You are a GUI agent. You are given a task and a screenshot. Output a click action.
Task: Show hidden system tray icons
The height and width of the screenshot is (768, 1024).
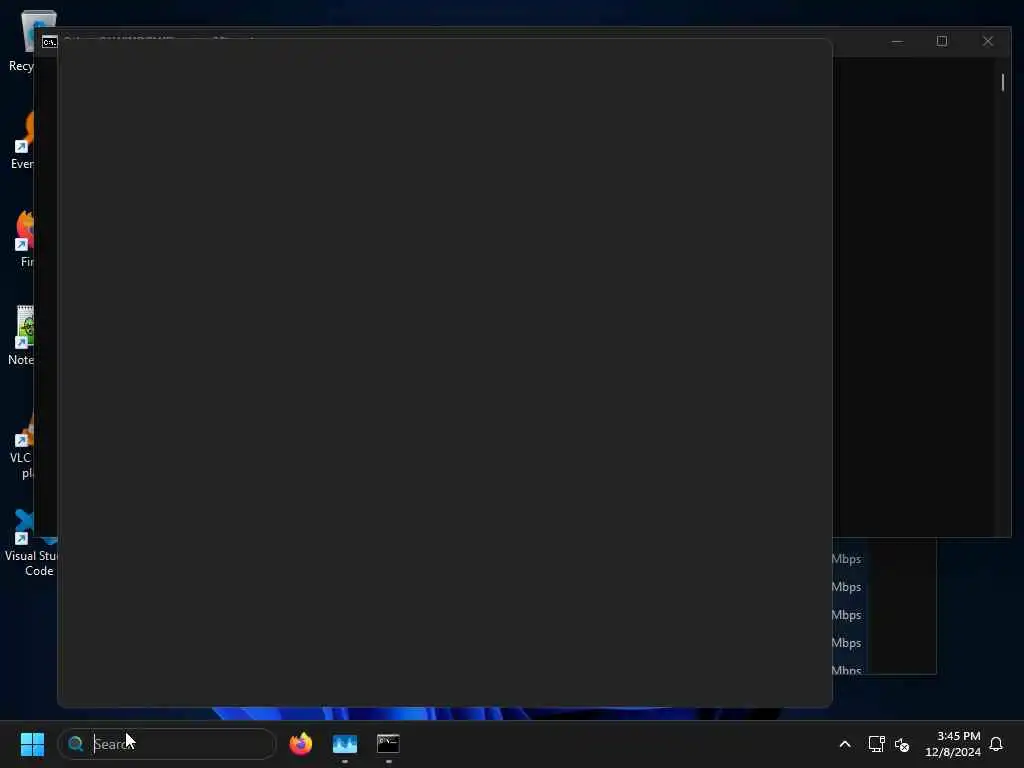point(844,744)
